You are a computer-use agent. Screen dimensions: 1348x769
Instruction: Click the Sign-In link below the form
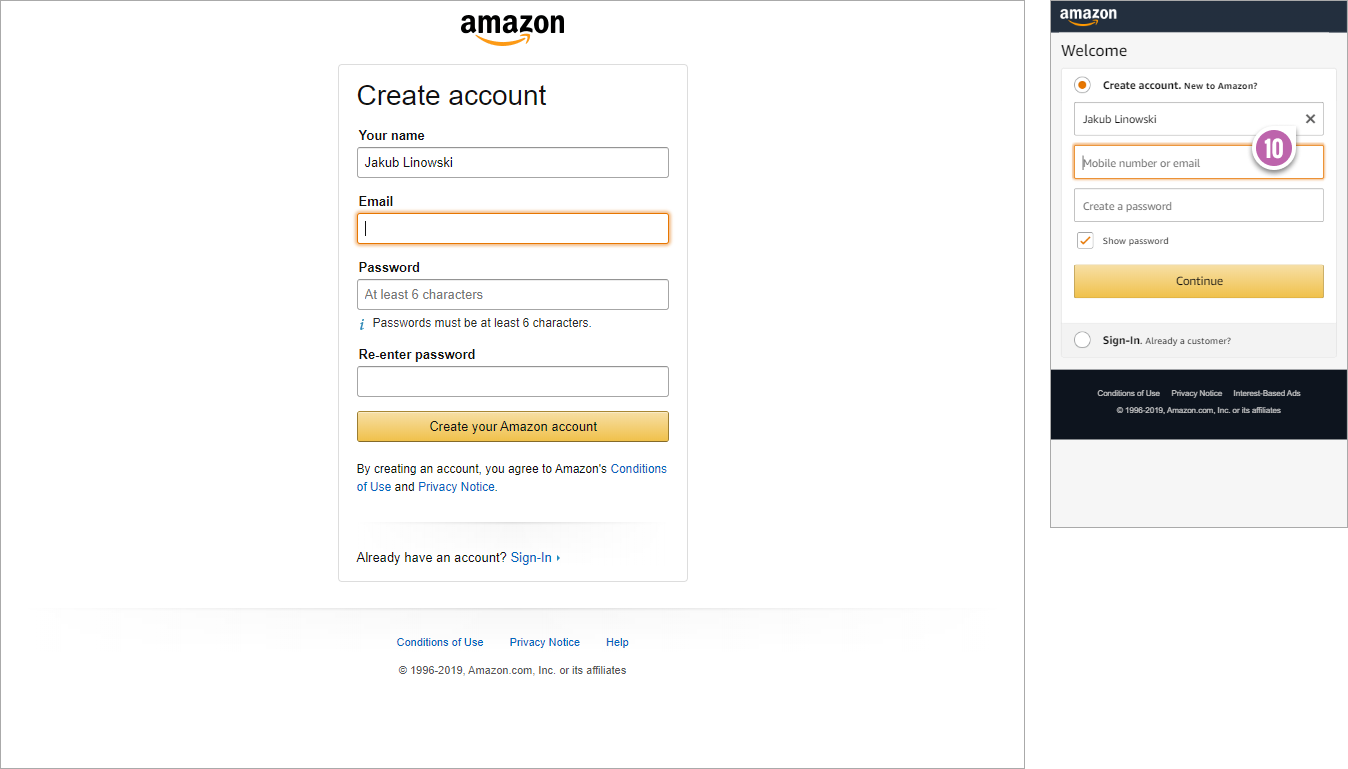tap(532, 557)
